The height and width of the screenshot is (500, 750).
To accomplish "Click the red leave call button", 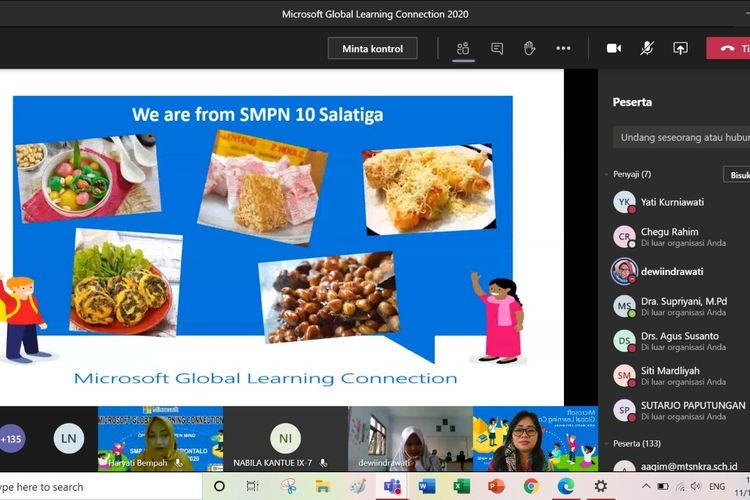I will 729,48.
